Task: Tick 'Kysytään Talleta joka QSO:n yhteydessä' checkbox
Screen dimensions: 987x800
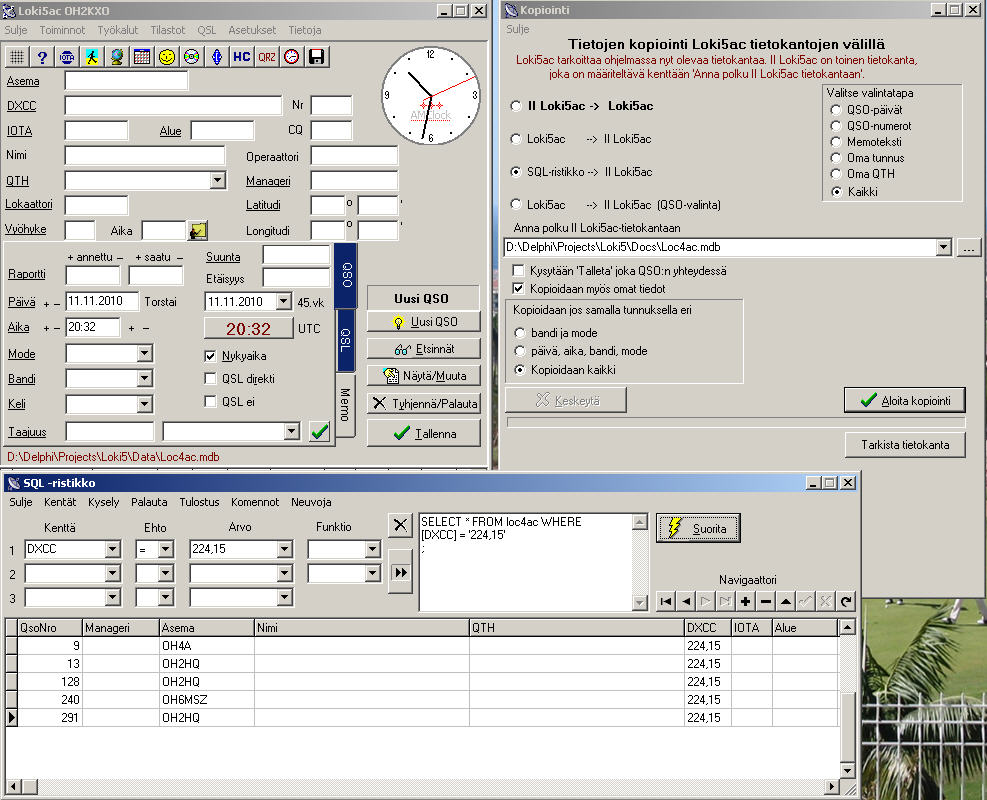Action: point(518,271)
